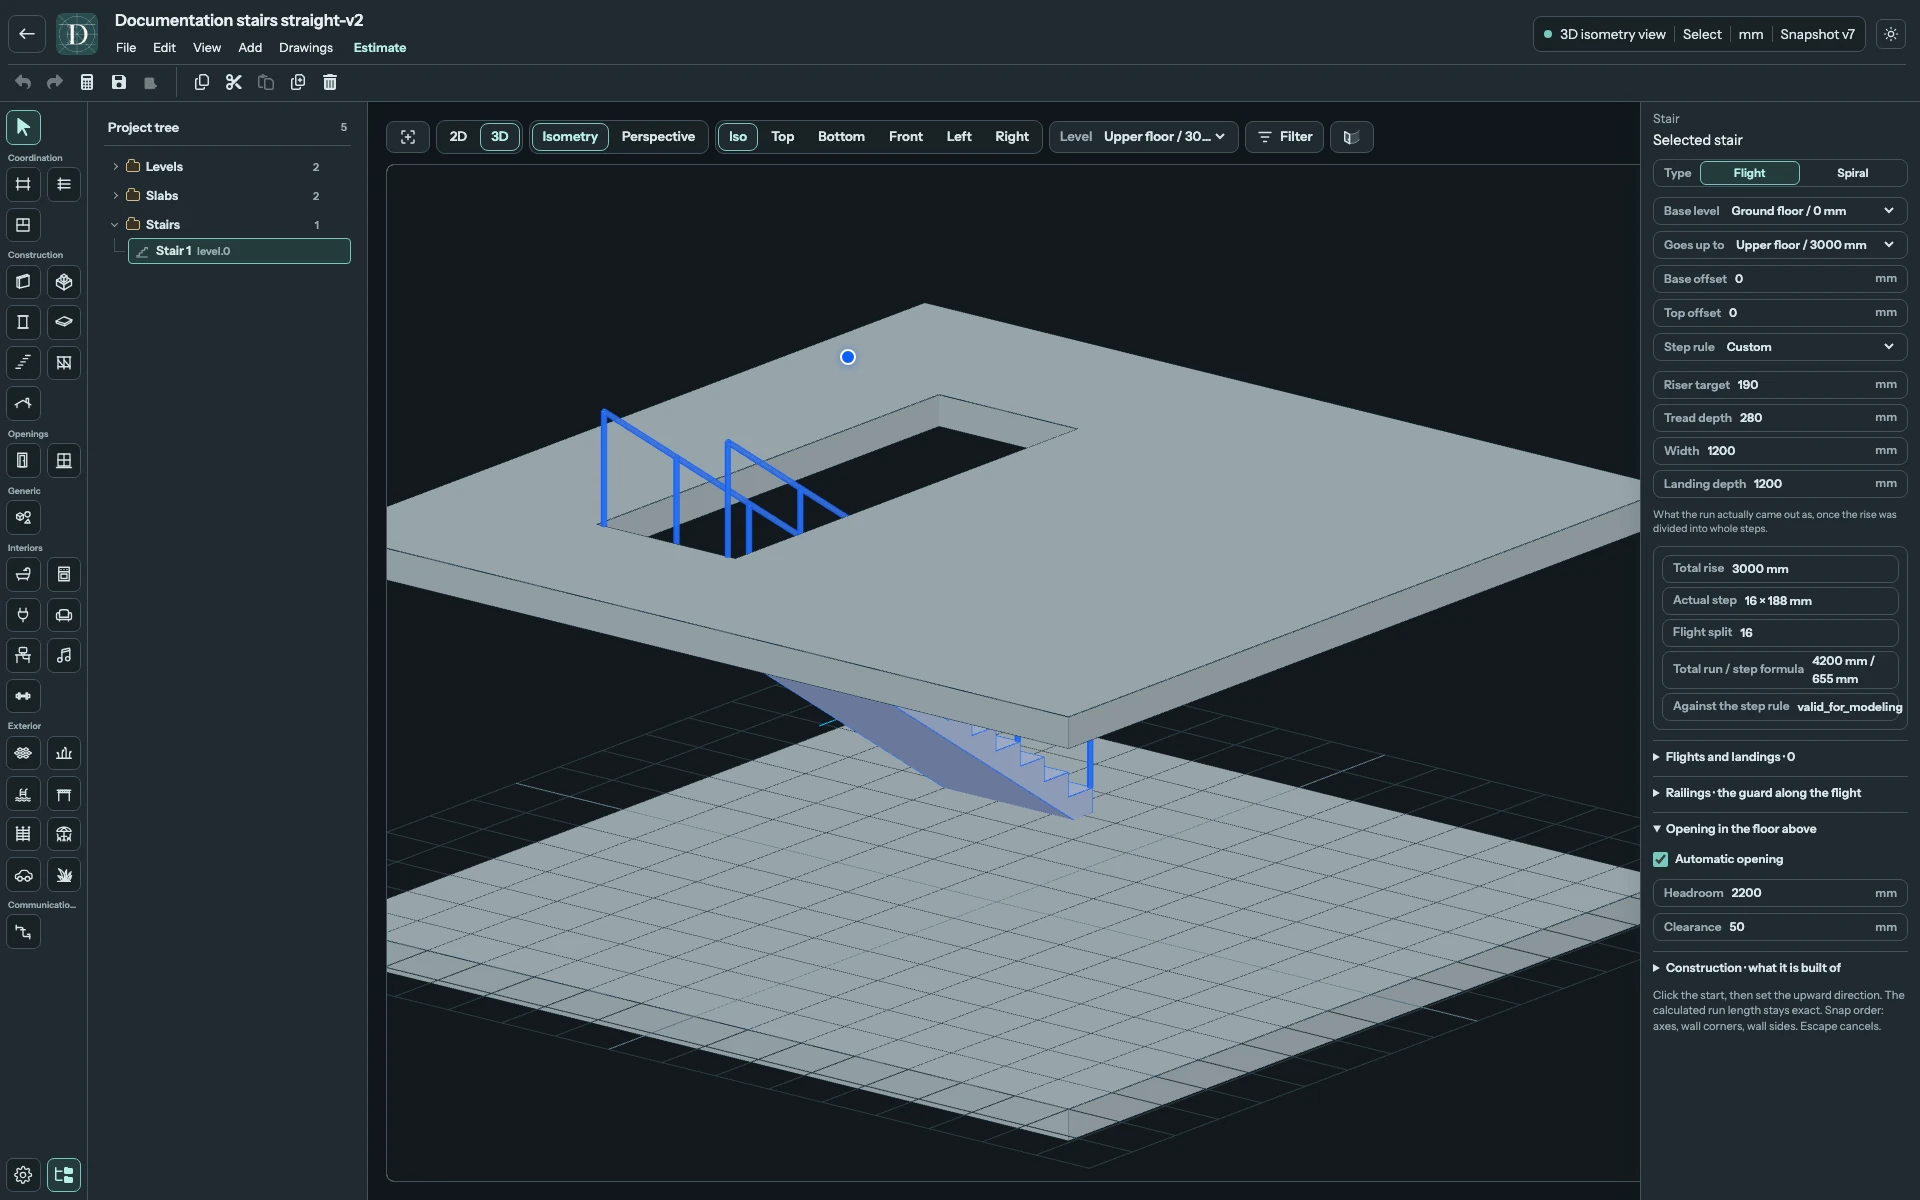Choose the roof tool in Construction
This screenshot has width=1920, height=1200.
click(x=23, y=403)
